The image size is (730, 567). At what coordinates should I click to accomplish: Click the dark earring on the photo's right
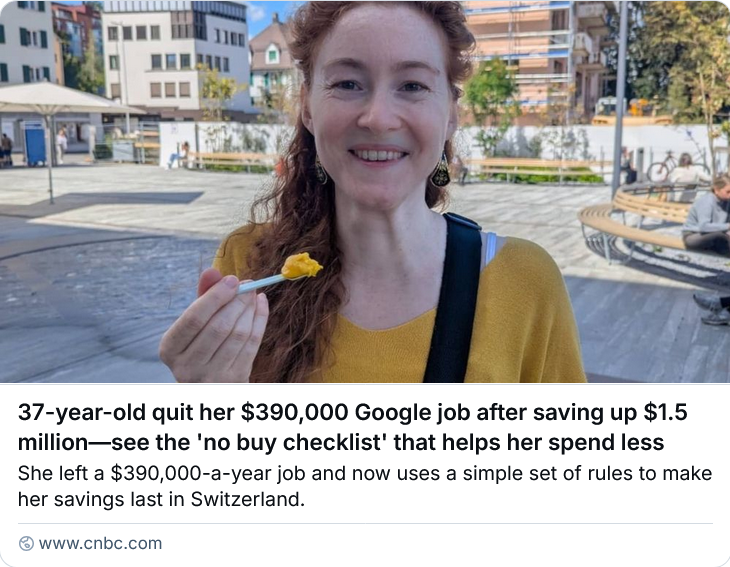click(x=440, y=172)
